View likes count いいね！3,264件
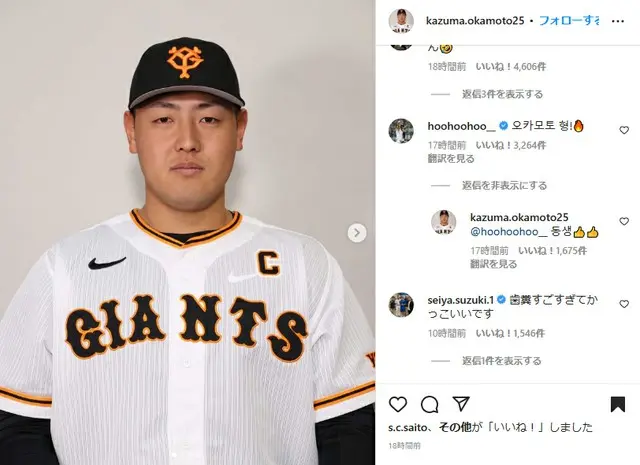Viewport: 640px width, 465px height. (511, 145)
